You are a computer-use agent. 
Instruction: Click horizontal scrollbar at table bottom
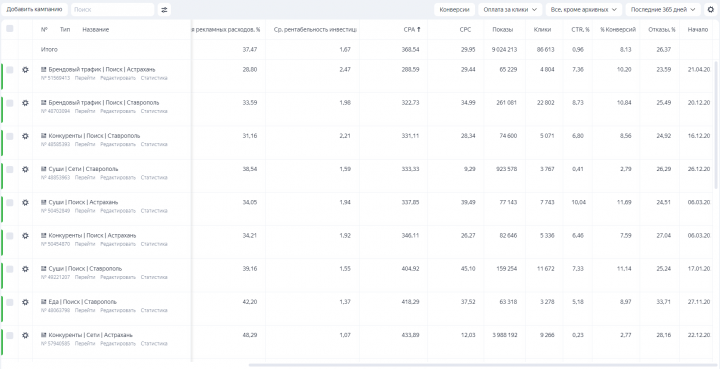[482, 365]
